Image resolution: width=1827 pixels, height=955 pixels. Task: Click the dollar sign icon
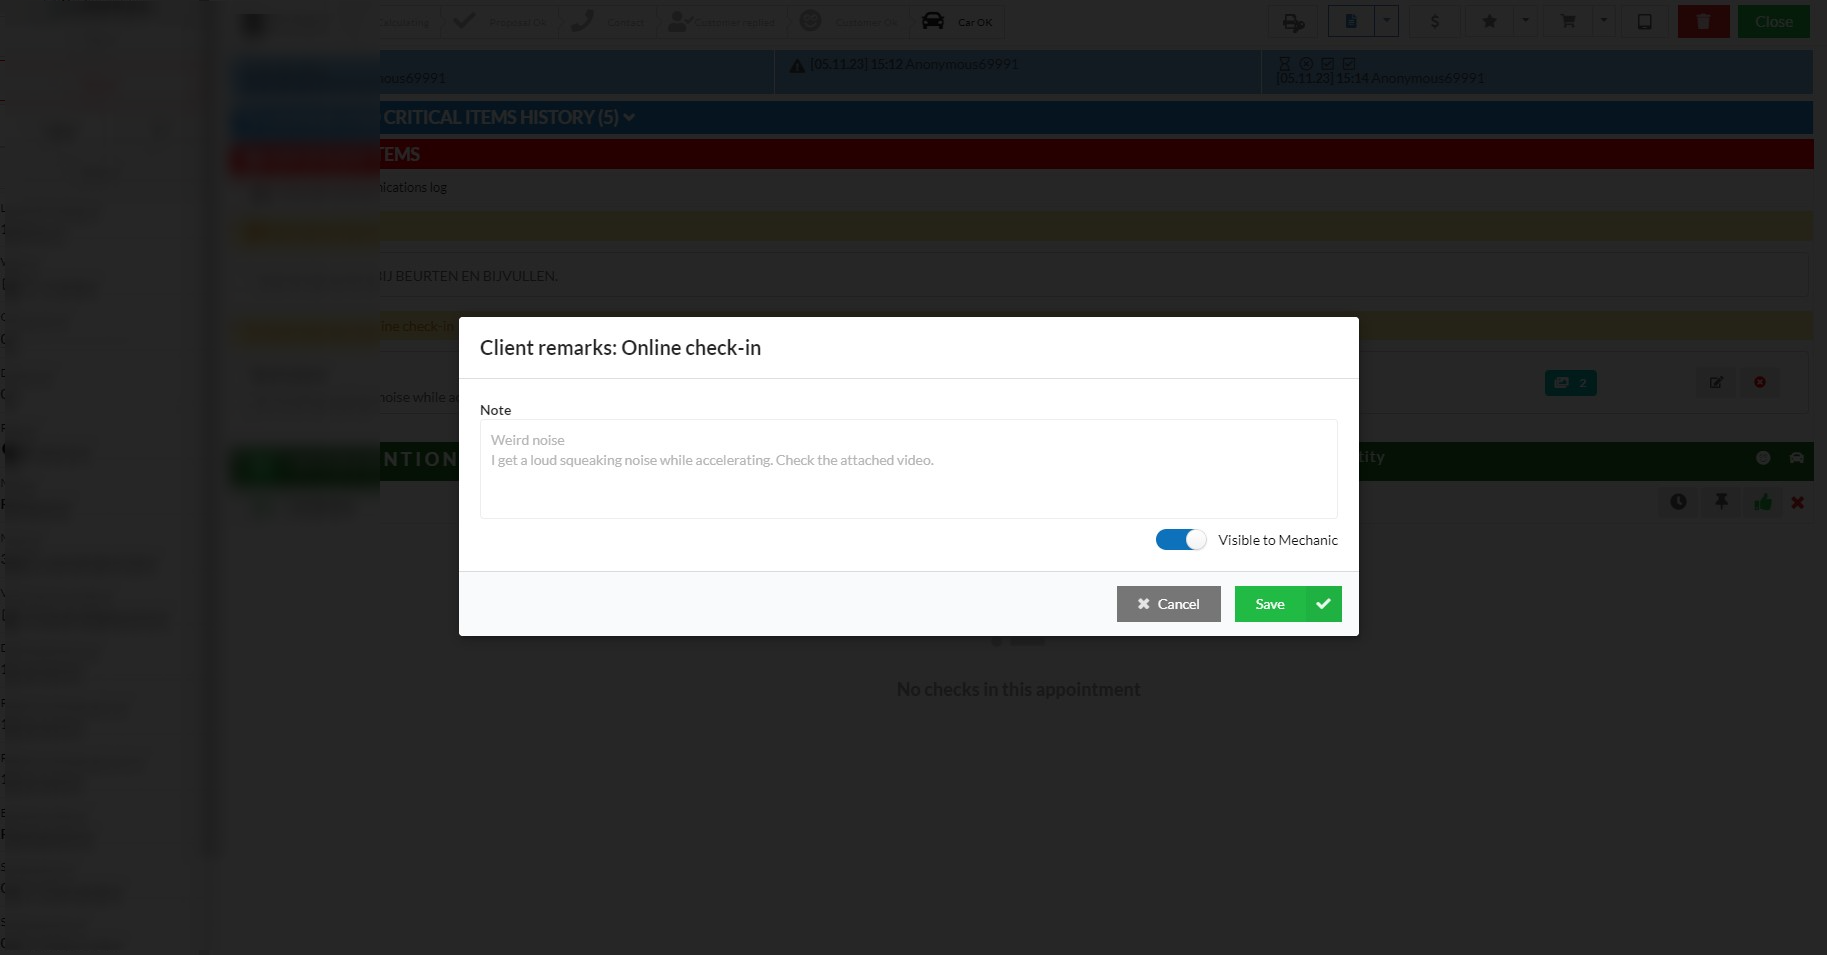click(x=1435, y=21)
